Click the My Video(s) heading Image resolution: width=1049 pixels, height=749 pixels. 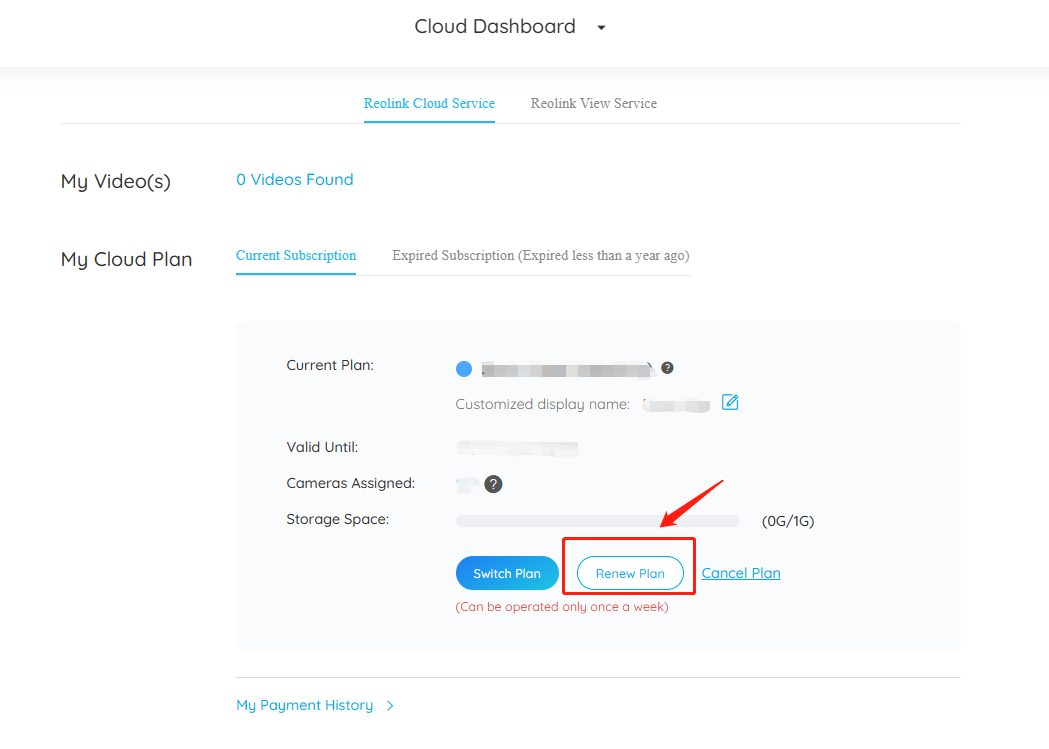116,181
